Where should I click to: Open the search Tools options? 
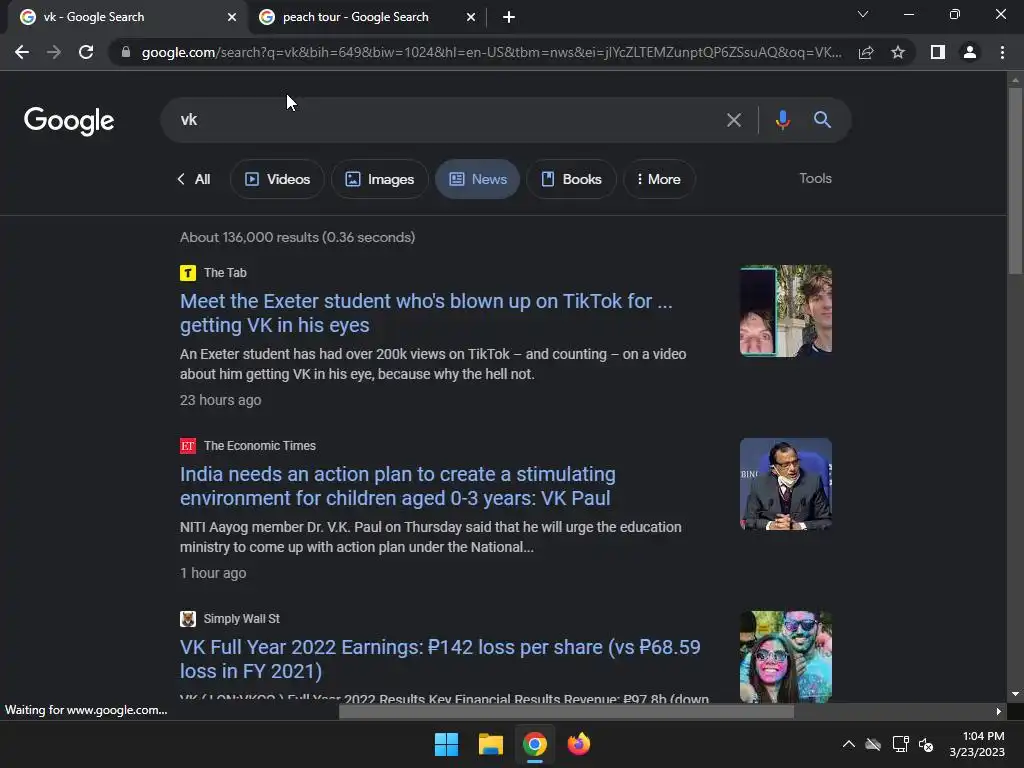(x=815, y=178)
